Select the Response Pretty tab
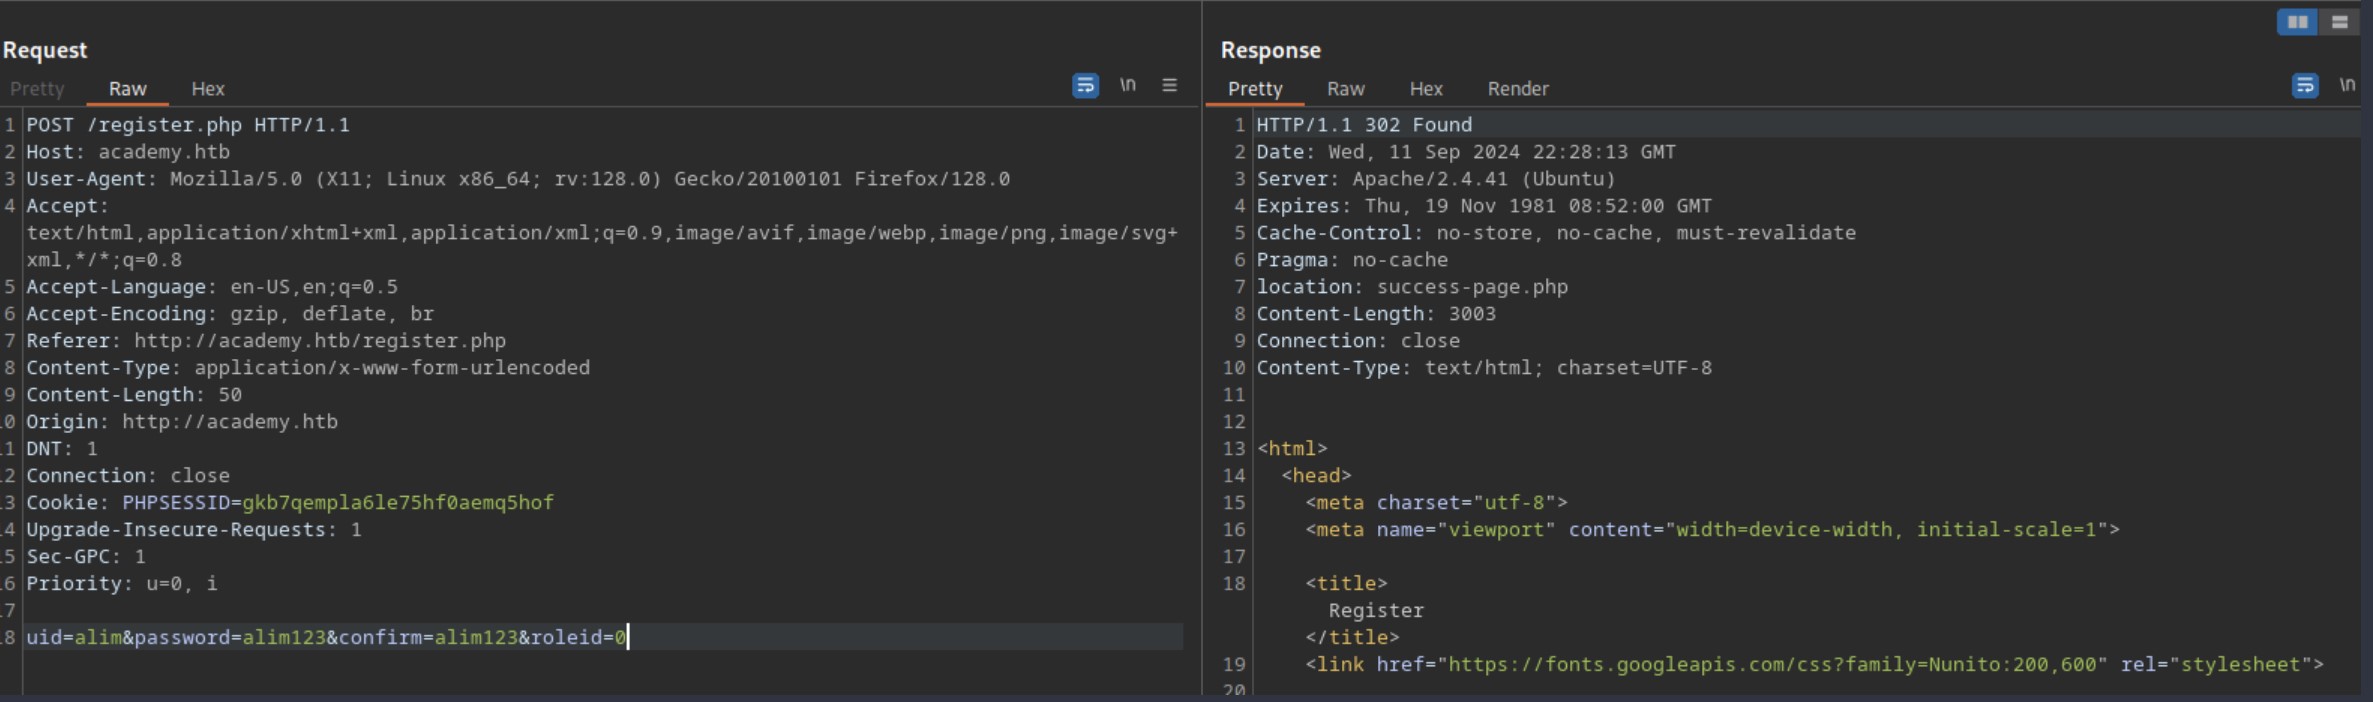 pyautogui.click(x=1255, y=89)
